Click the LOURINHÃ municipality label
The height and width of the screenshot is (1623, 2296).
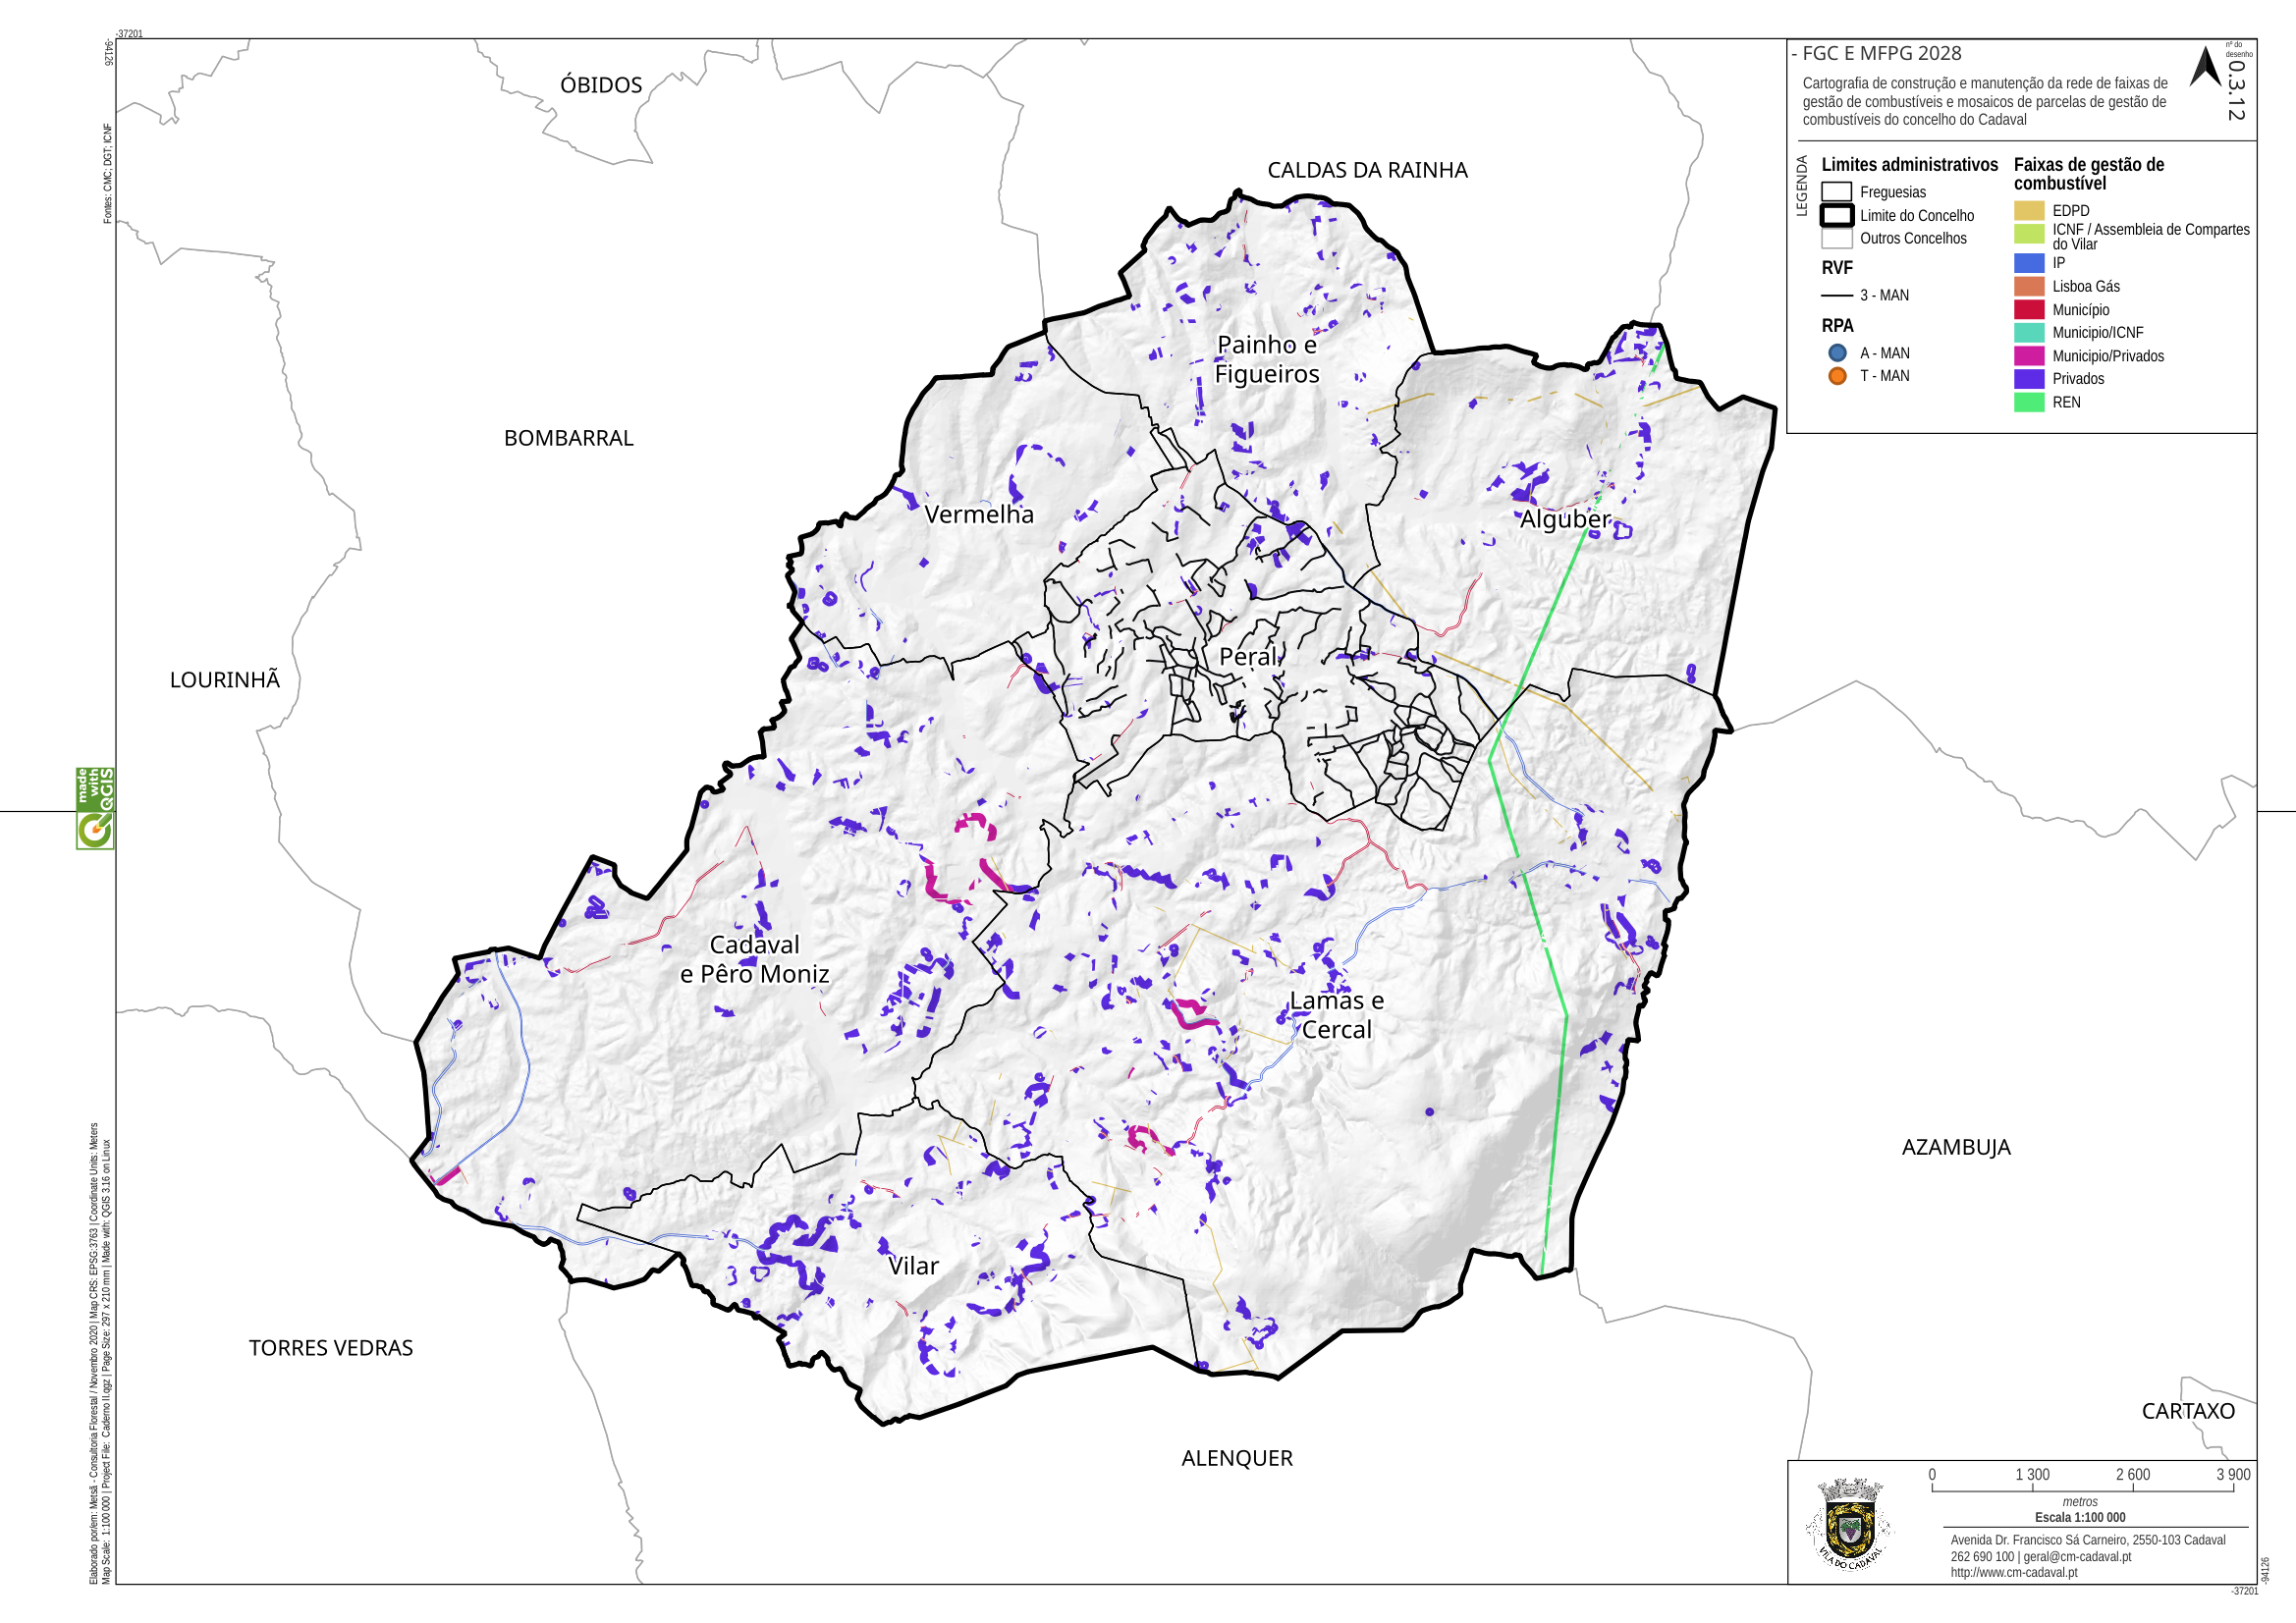tap(224, 679)
